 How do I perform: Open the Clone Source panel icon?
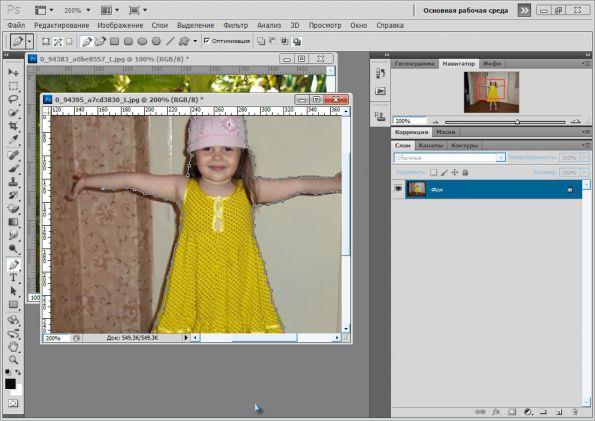(380, 117)
